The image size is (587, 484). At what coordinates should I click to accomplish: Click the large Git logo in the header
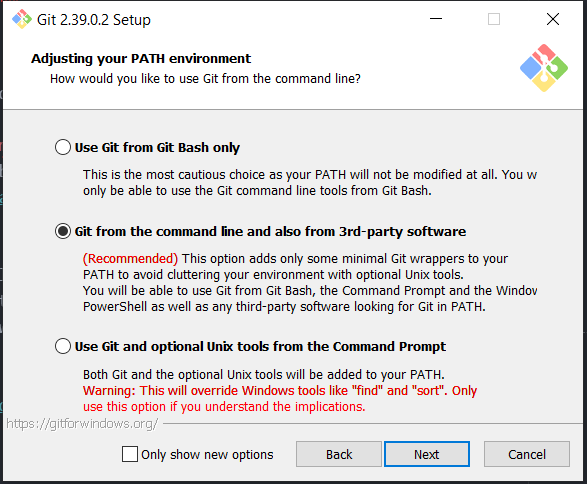coord(544,68)
